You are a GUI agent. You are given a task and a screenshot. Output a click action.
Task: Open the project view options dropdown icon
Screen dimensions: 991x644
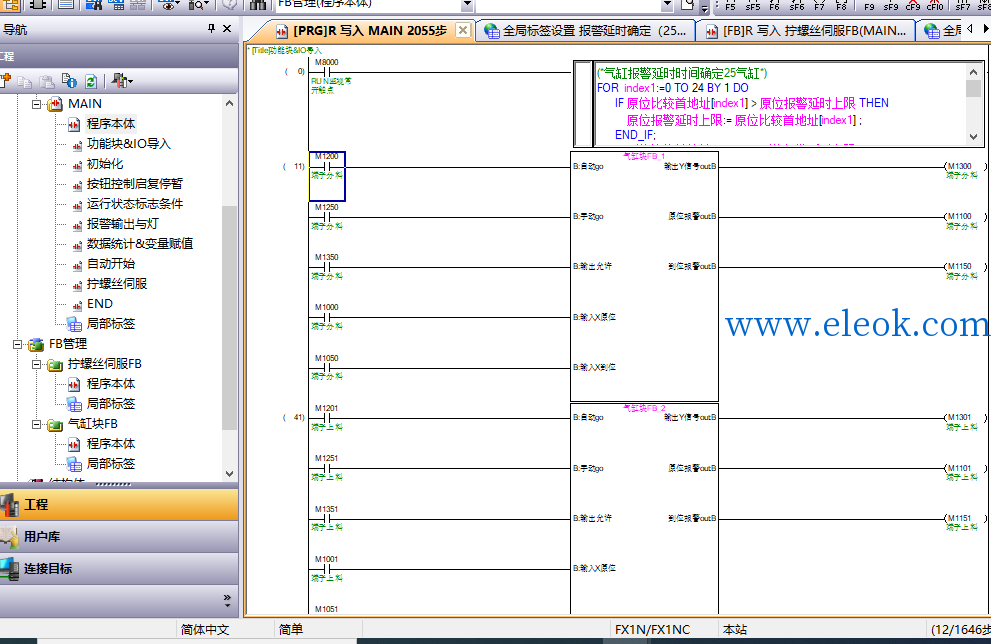122,81
